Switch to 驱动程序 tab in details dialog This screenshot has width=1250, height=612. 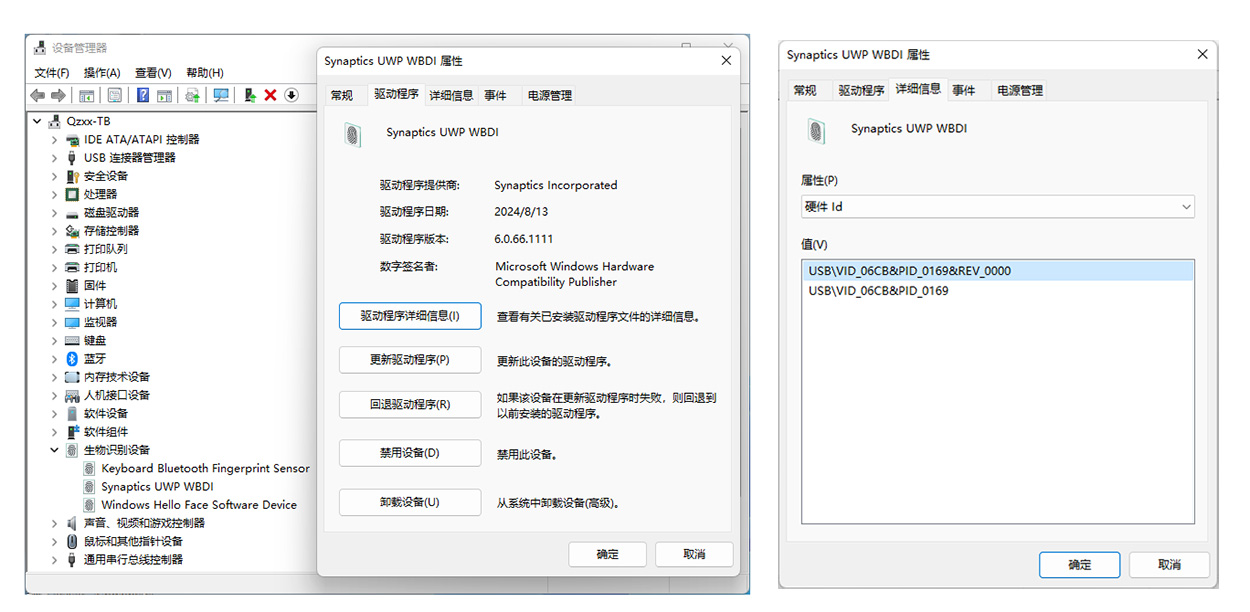click(861, 90)
